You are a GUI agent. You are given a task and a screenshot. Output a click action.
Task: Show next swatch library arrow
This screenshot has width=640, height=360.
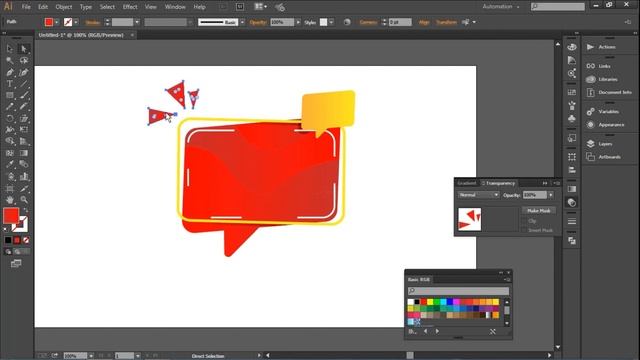(437, 331)
